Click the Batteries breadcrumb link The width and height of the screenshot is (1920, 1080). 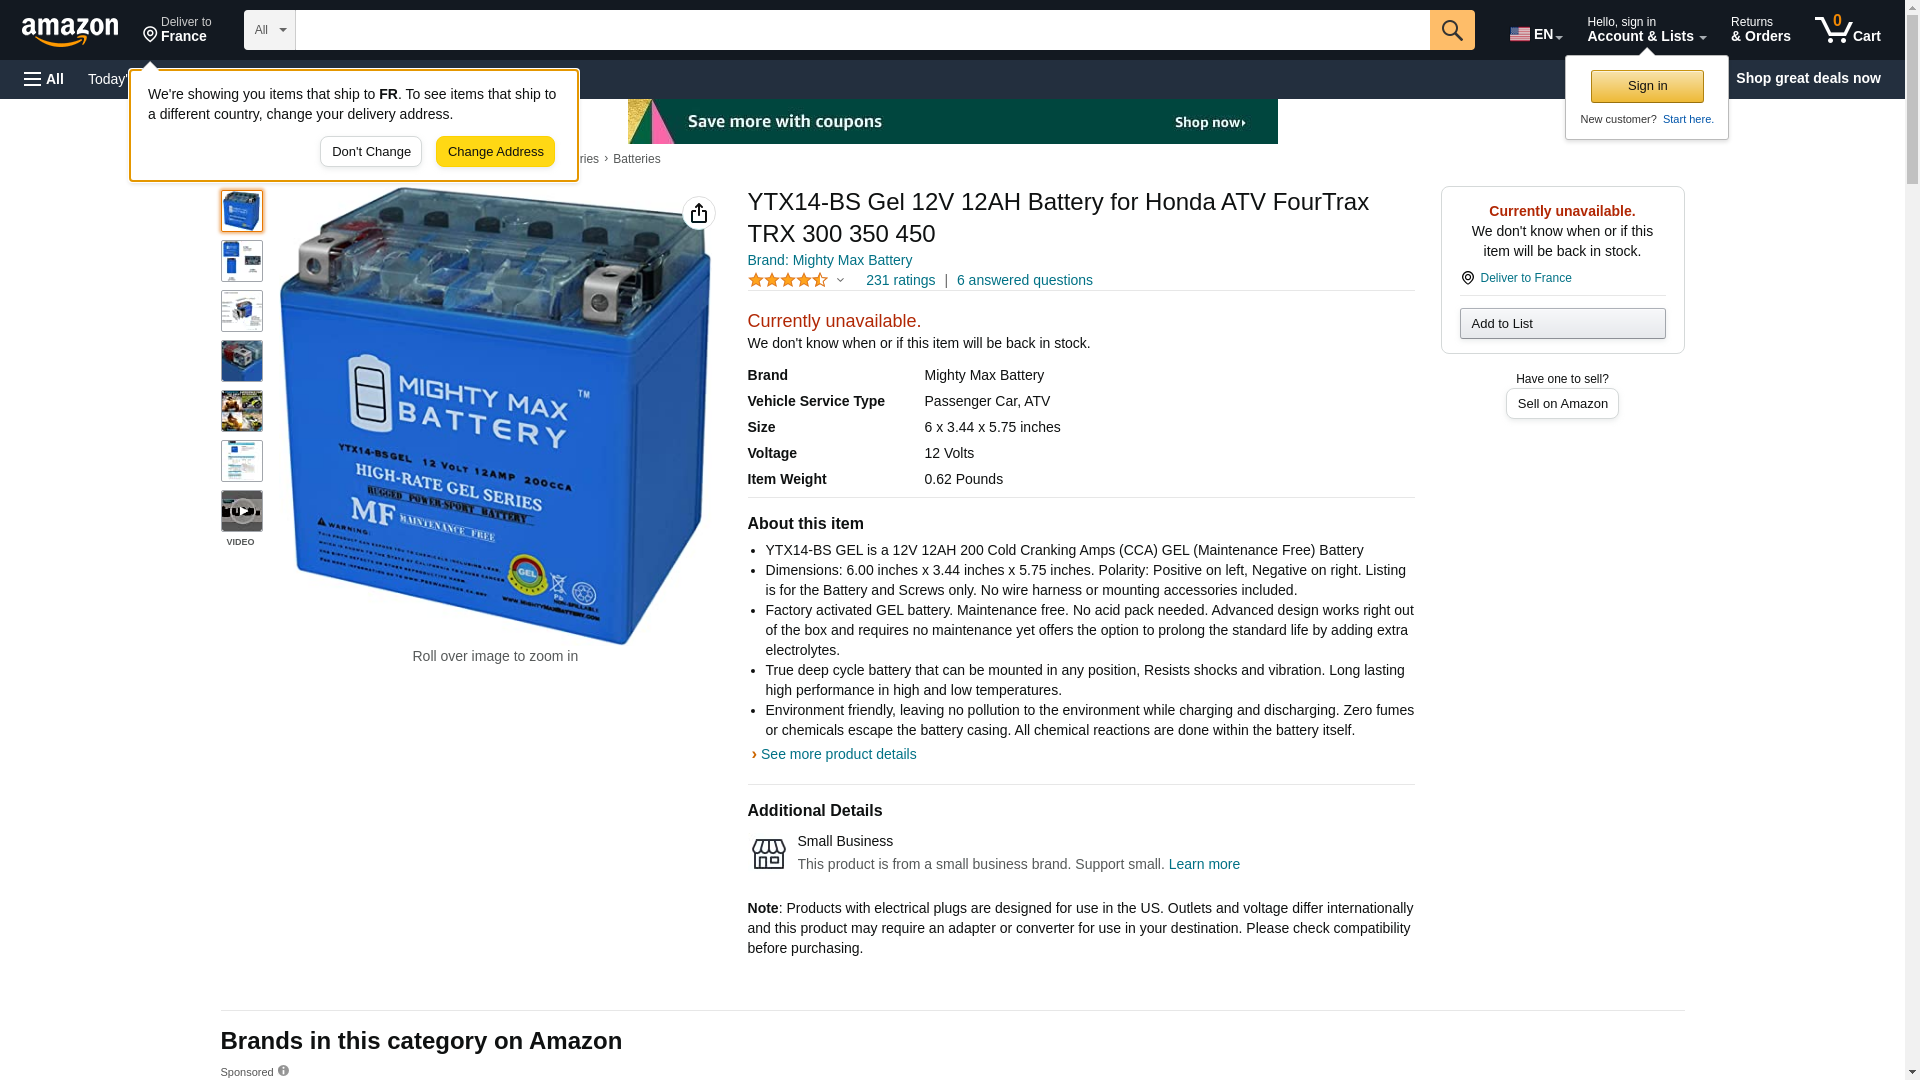pyautogui.click(x=636, y=159)
